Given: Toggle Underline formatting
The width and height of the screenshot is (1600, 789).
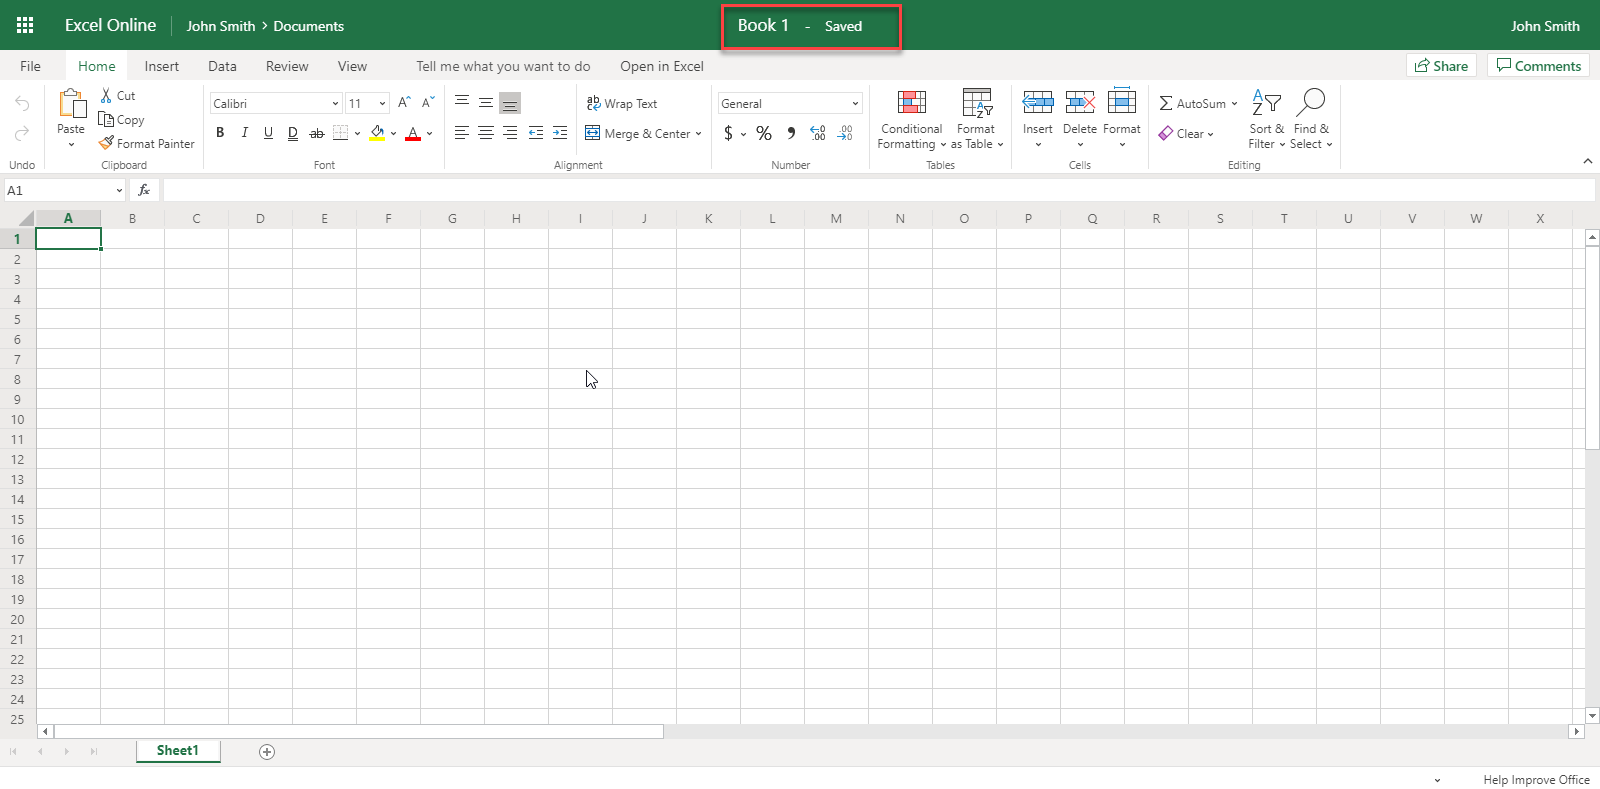Looking at the screenshot, I should coord(268,132).
